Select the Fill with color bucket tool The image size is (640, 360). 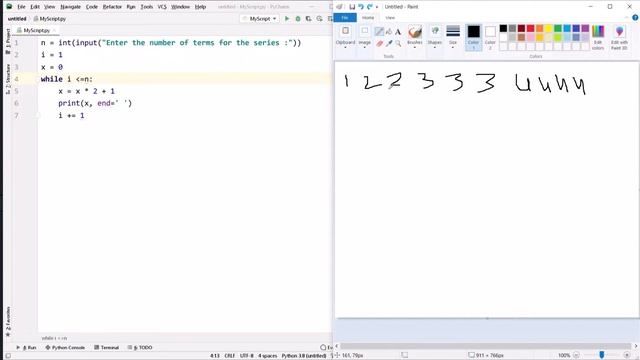[x=389, y=31]
